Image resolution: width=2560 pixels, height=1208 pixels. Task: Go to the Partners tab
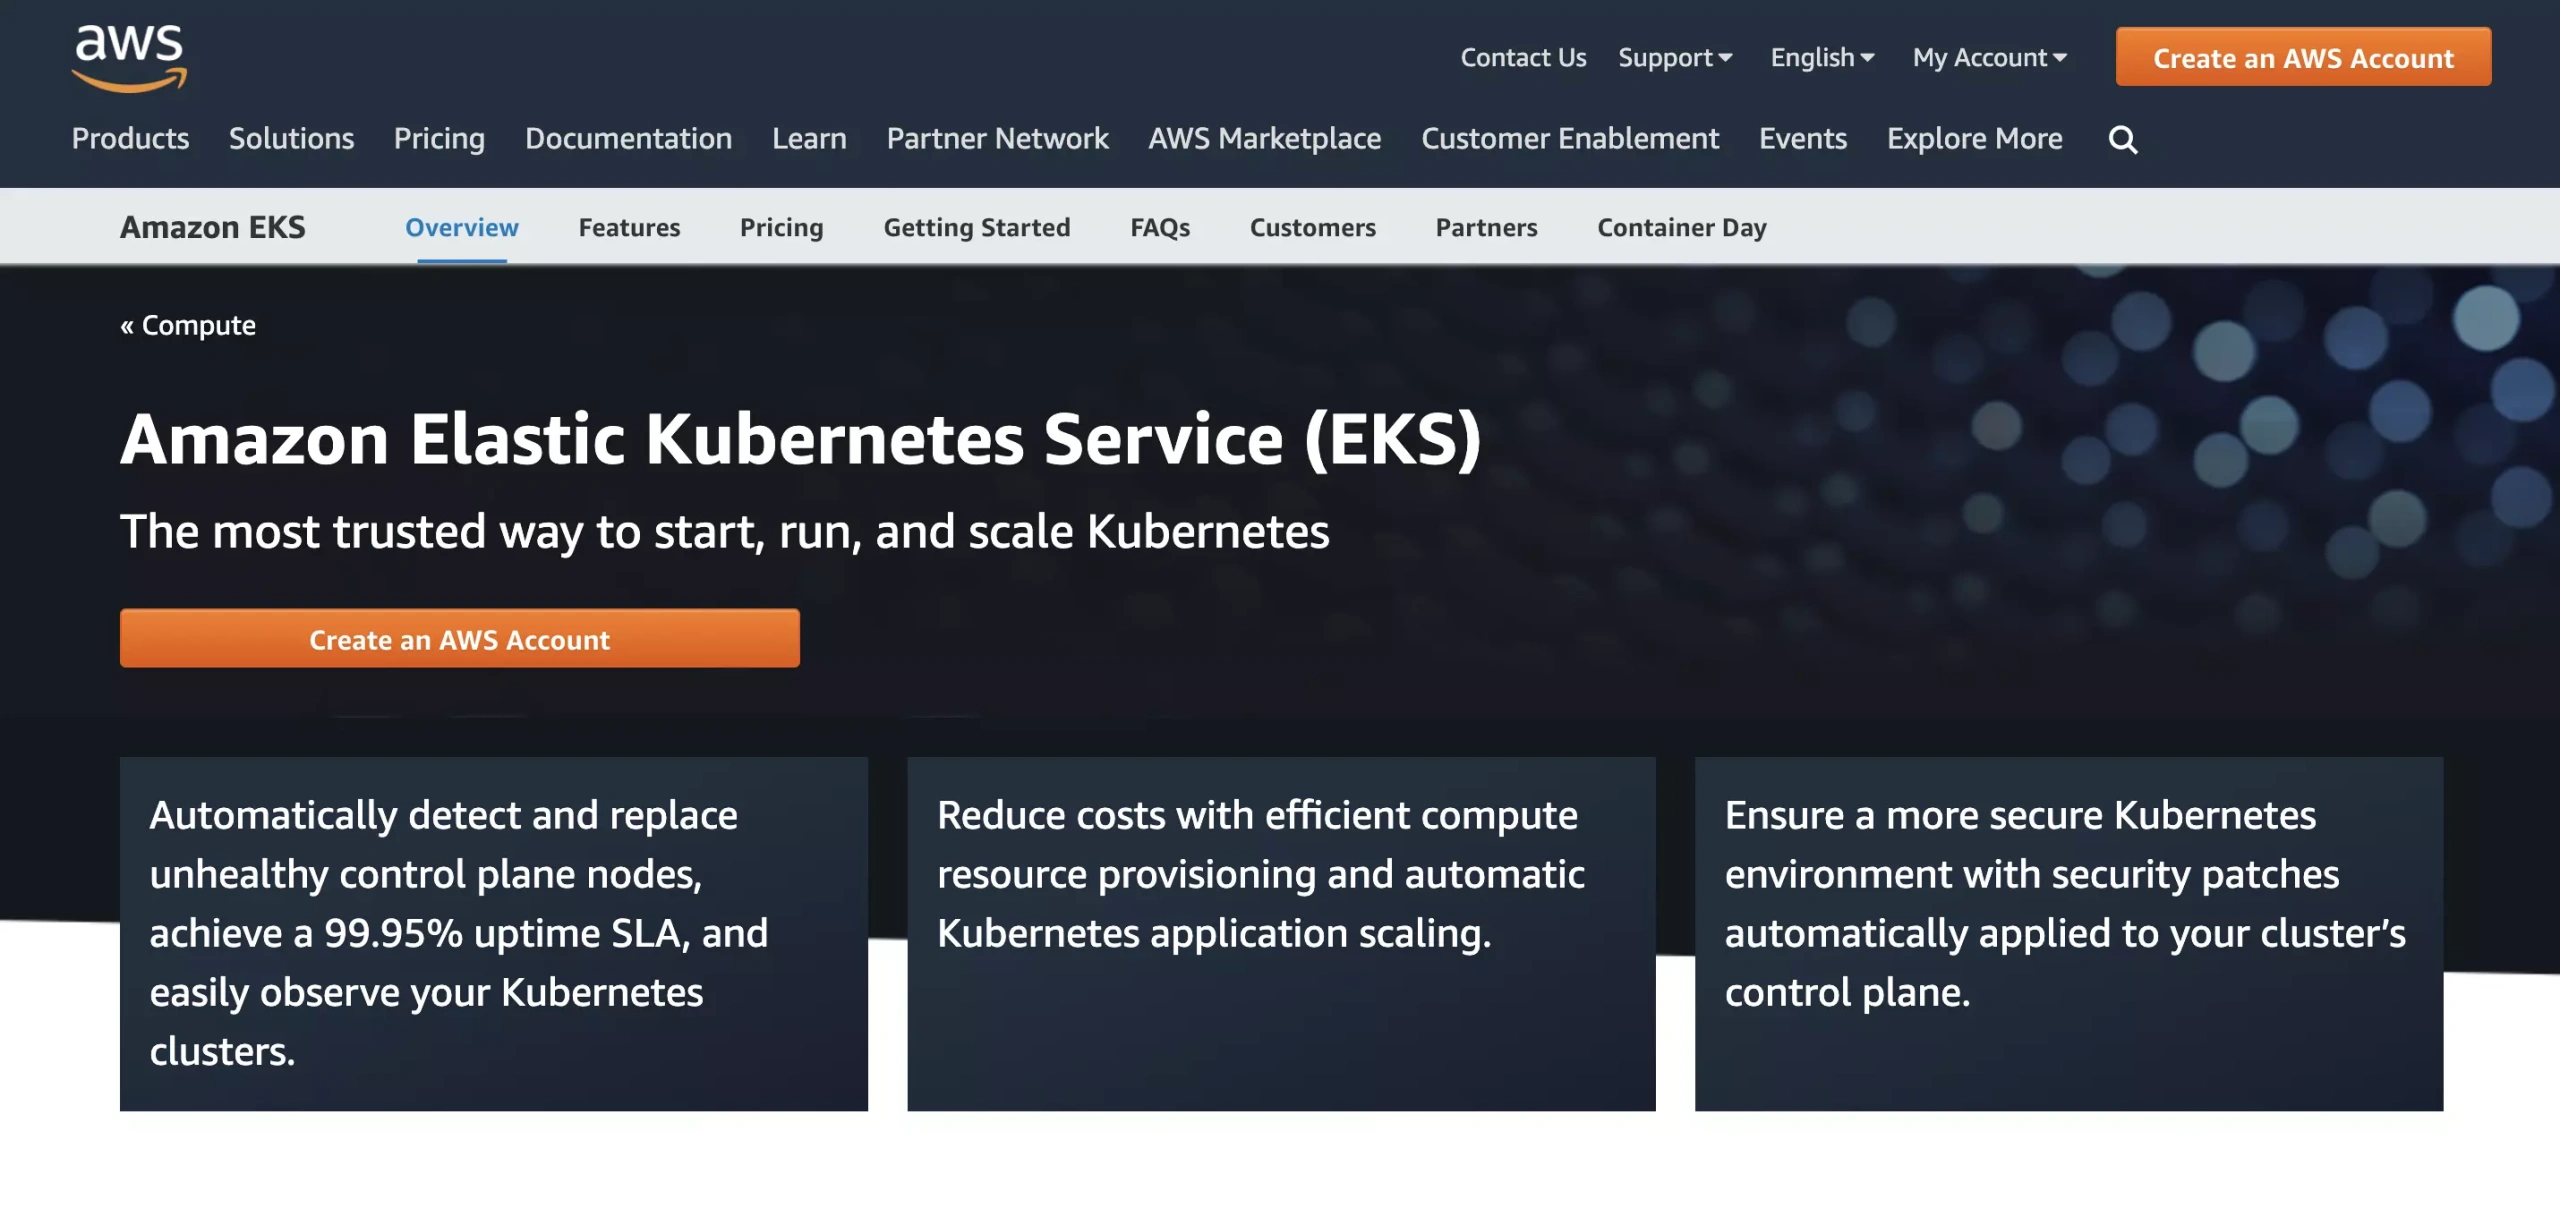(x=1486, y=227)
